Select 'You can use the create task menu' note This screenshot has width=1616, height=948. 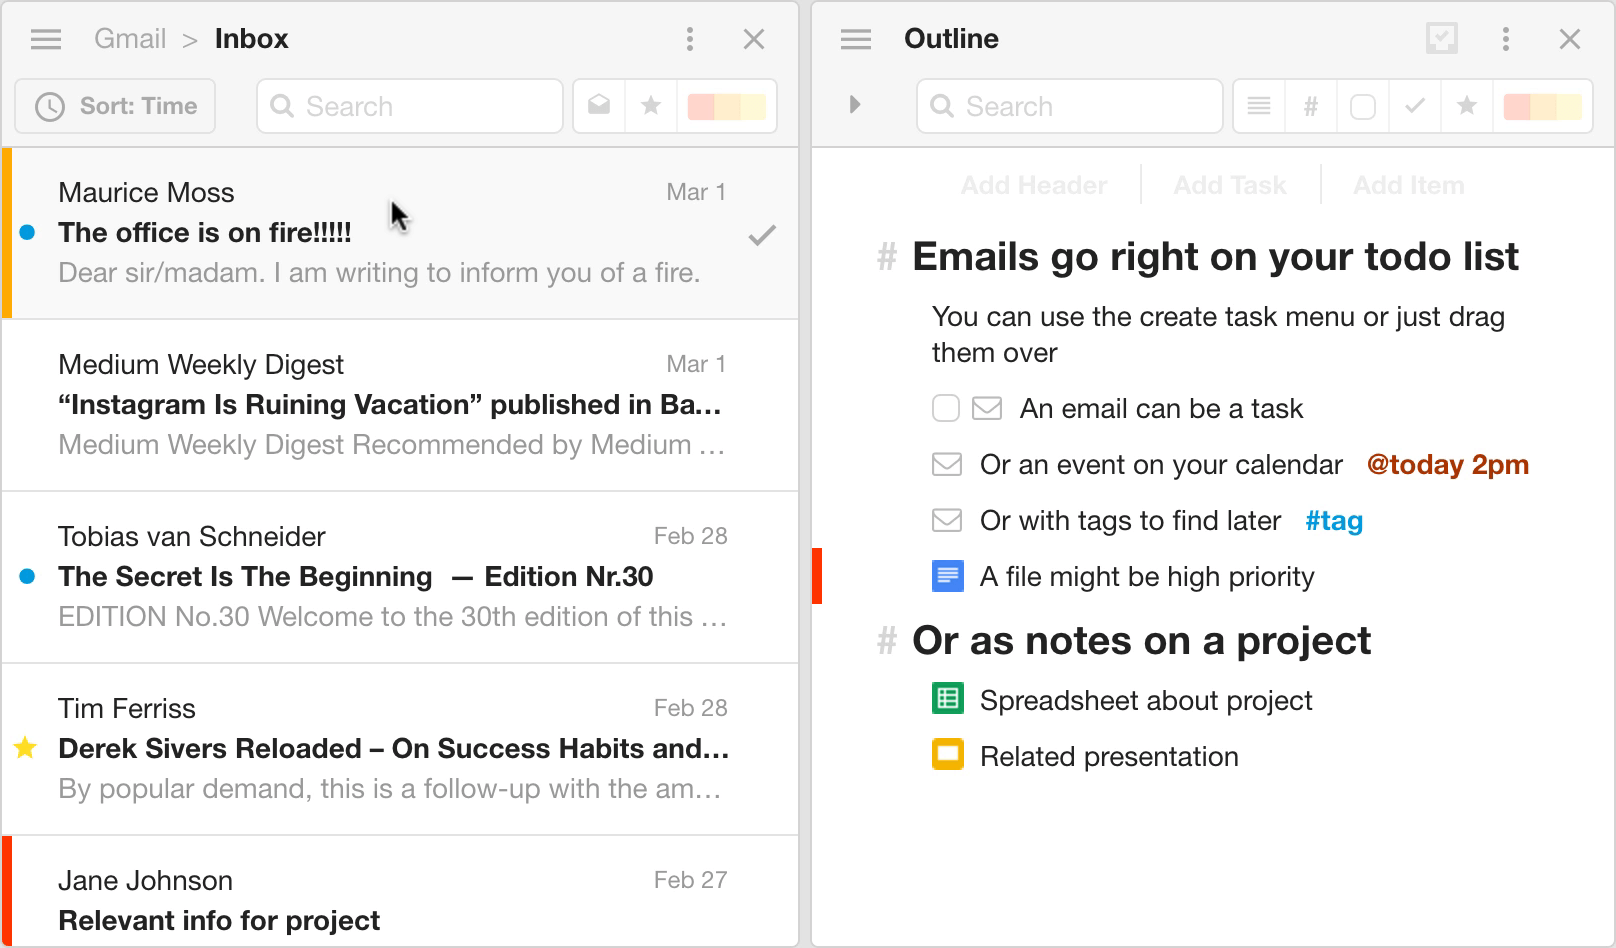1218,334
